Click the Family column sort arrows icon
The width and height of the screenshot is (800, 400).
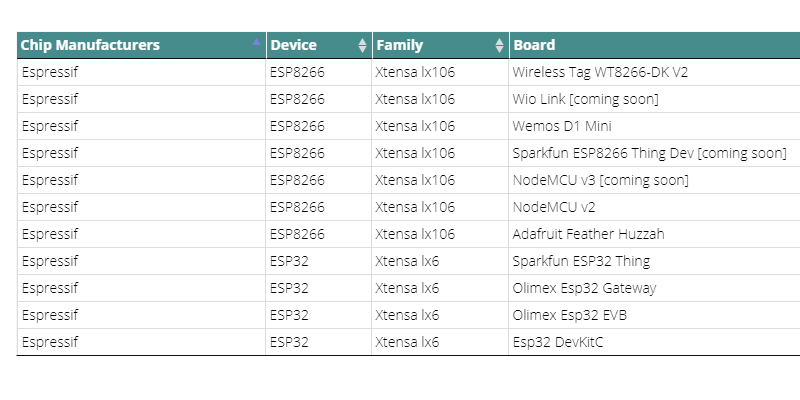(x=499, y=45)
